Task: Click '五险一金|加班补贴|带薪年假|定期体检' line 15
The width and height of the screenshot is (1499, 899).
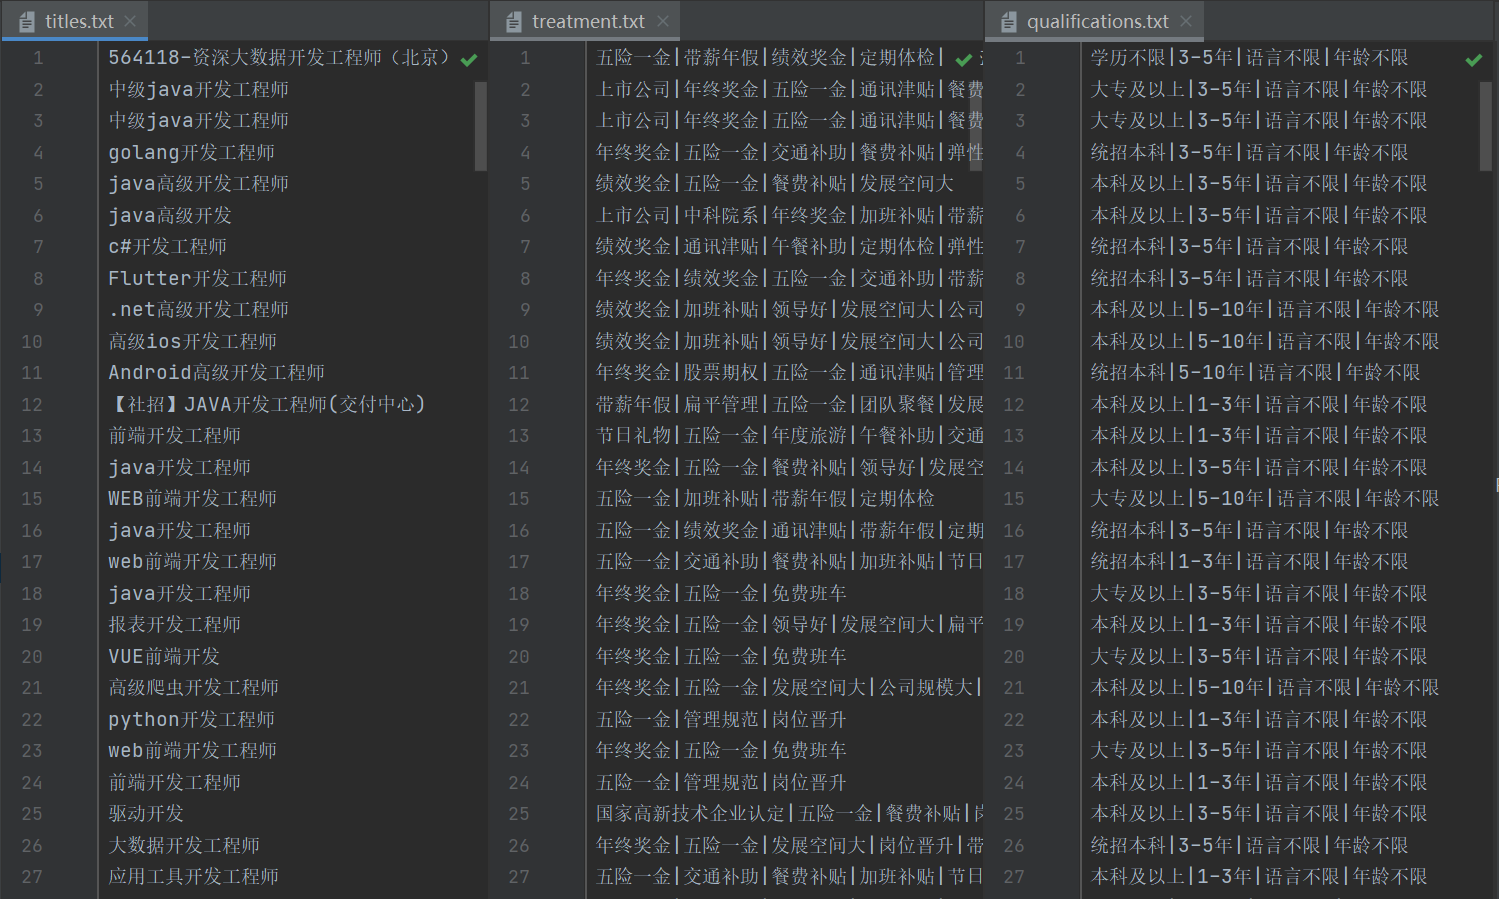Action: (x=765, y=499)
